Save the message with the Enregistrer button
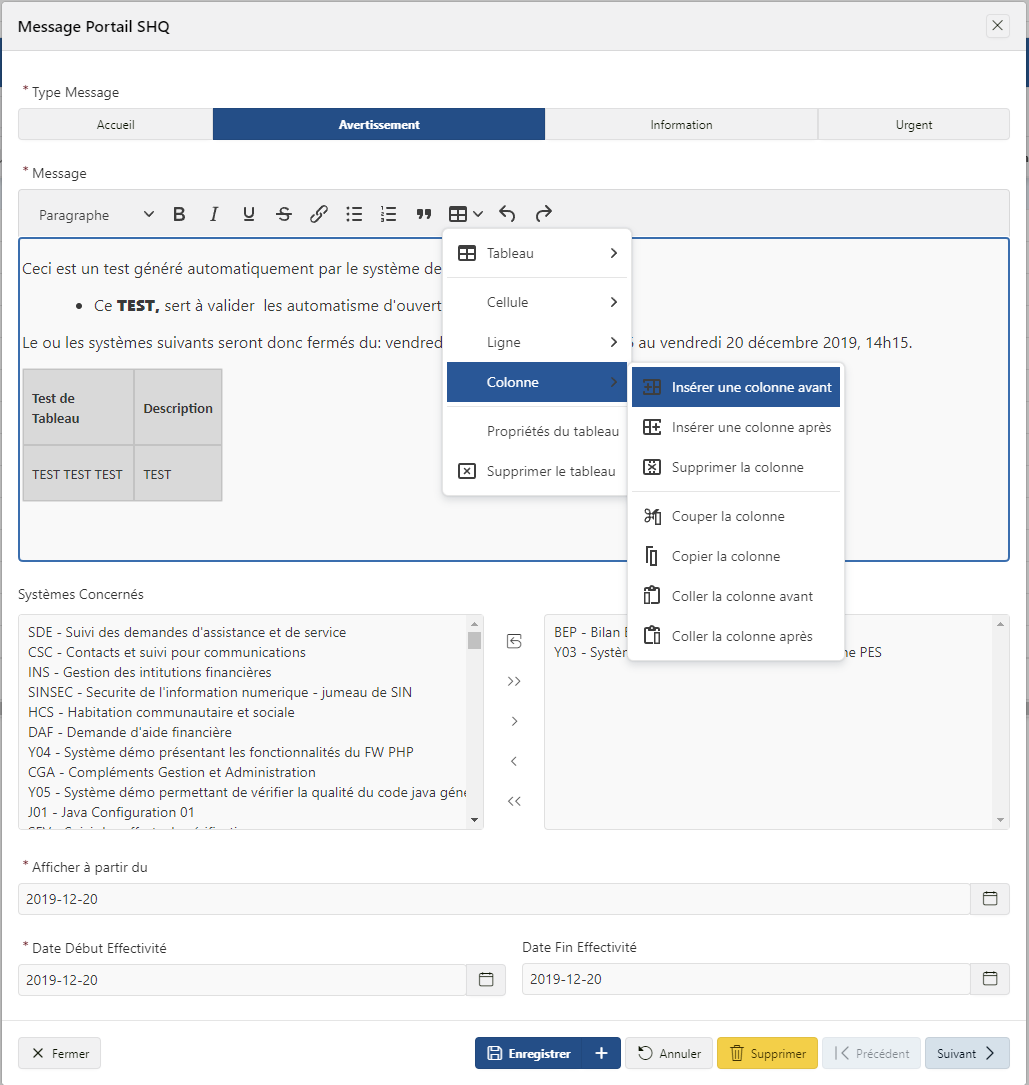1029x1085 pixels. coord(538,1053)
